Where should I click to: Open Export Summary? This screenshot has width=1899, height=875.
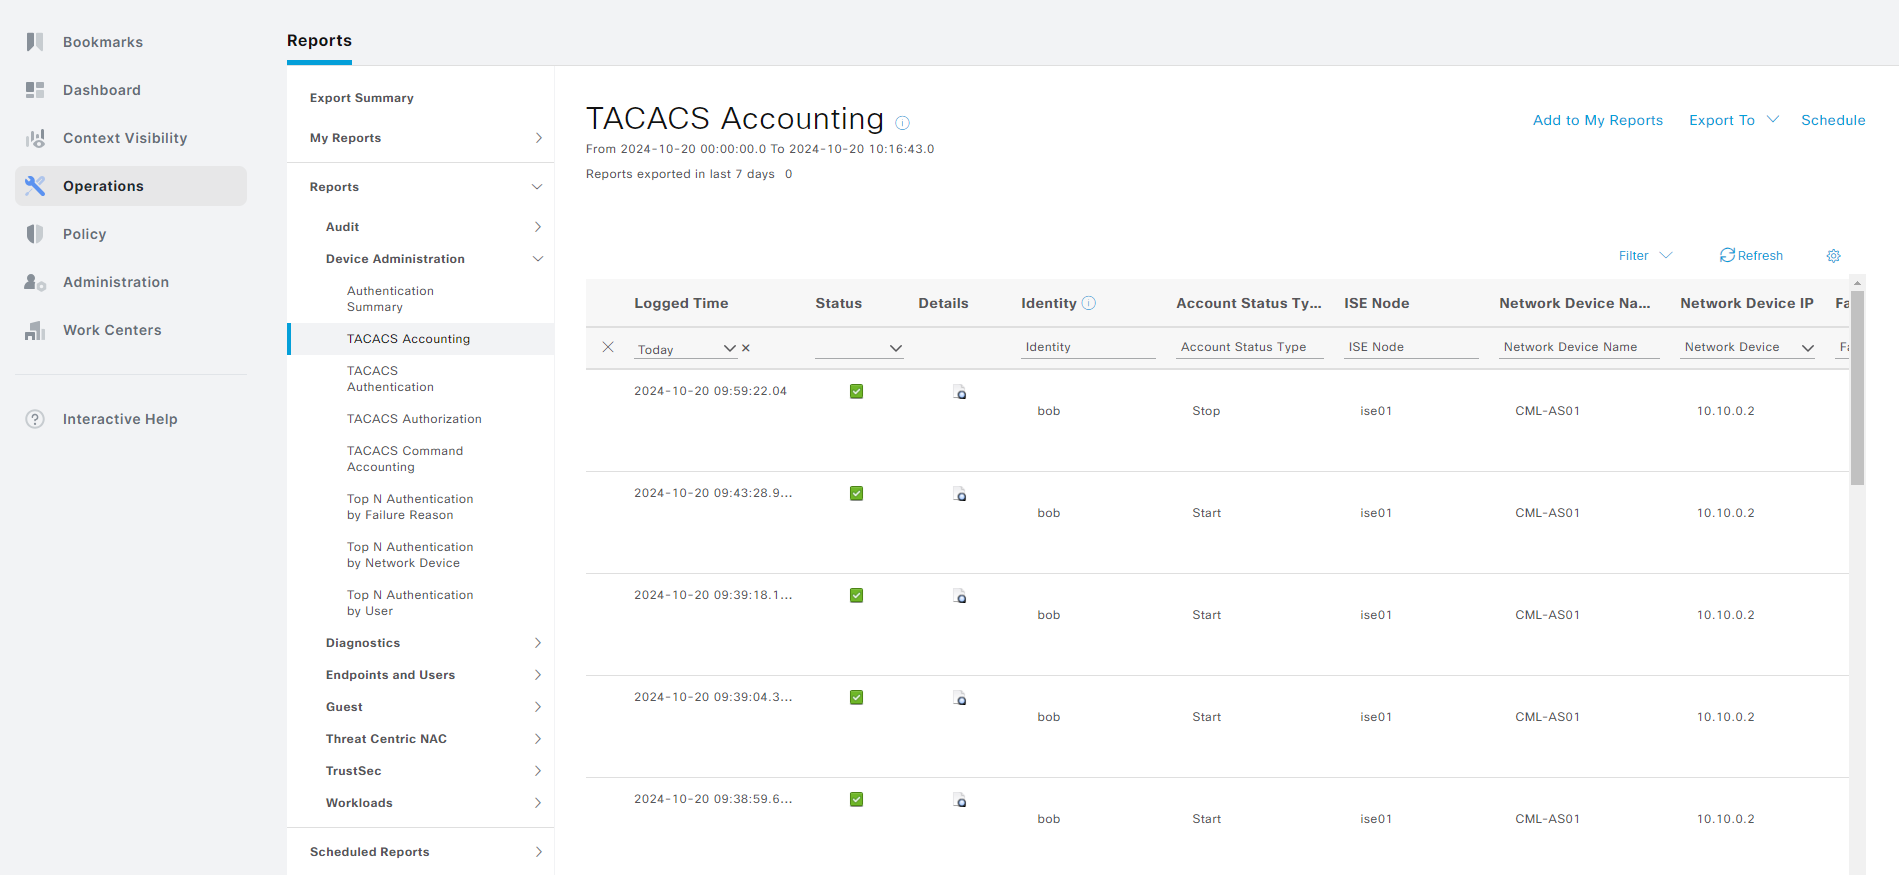(362, 98)
